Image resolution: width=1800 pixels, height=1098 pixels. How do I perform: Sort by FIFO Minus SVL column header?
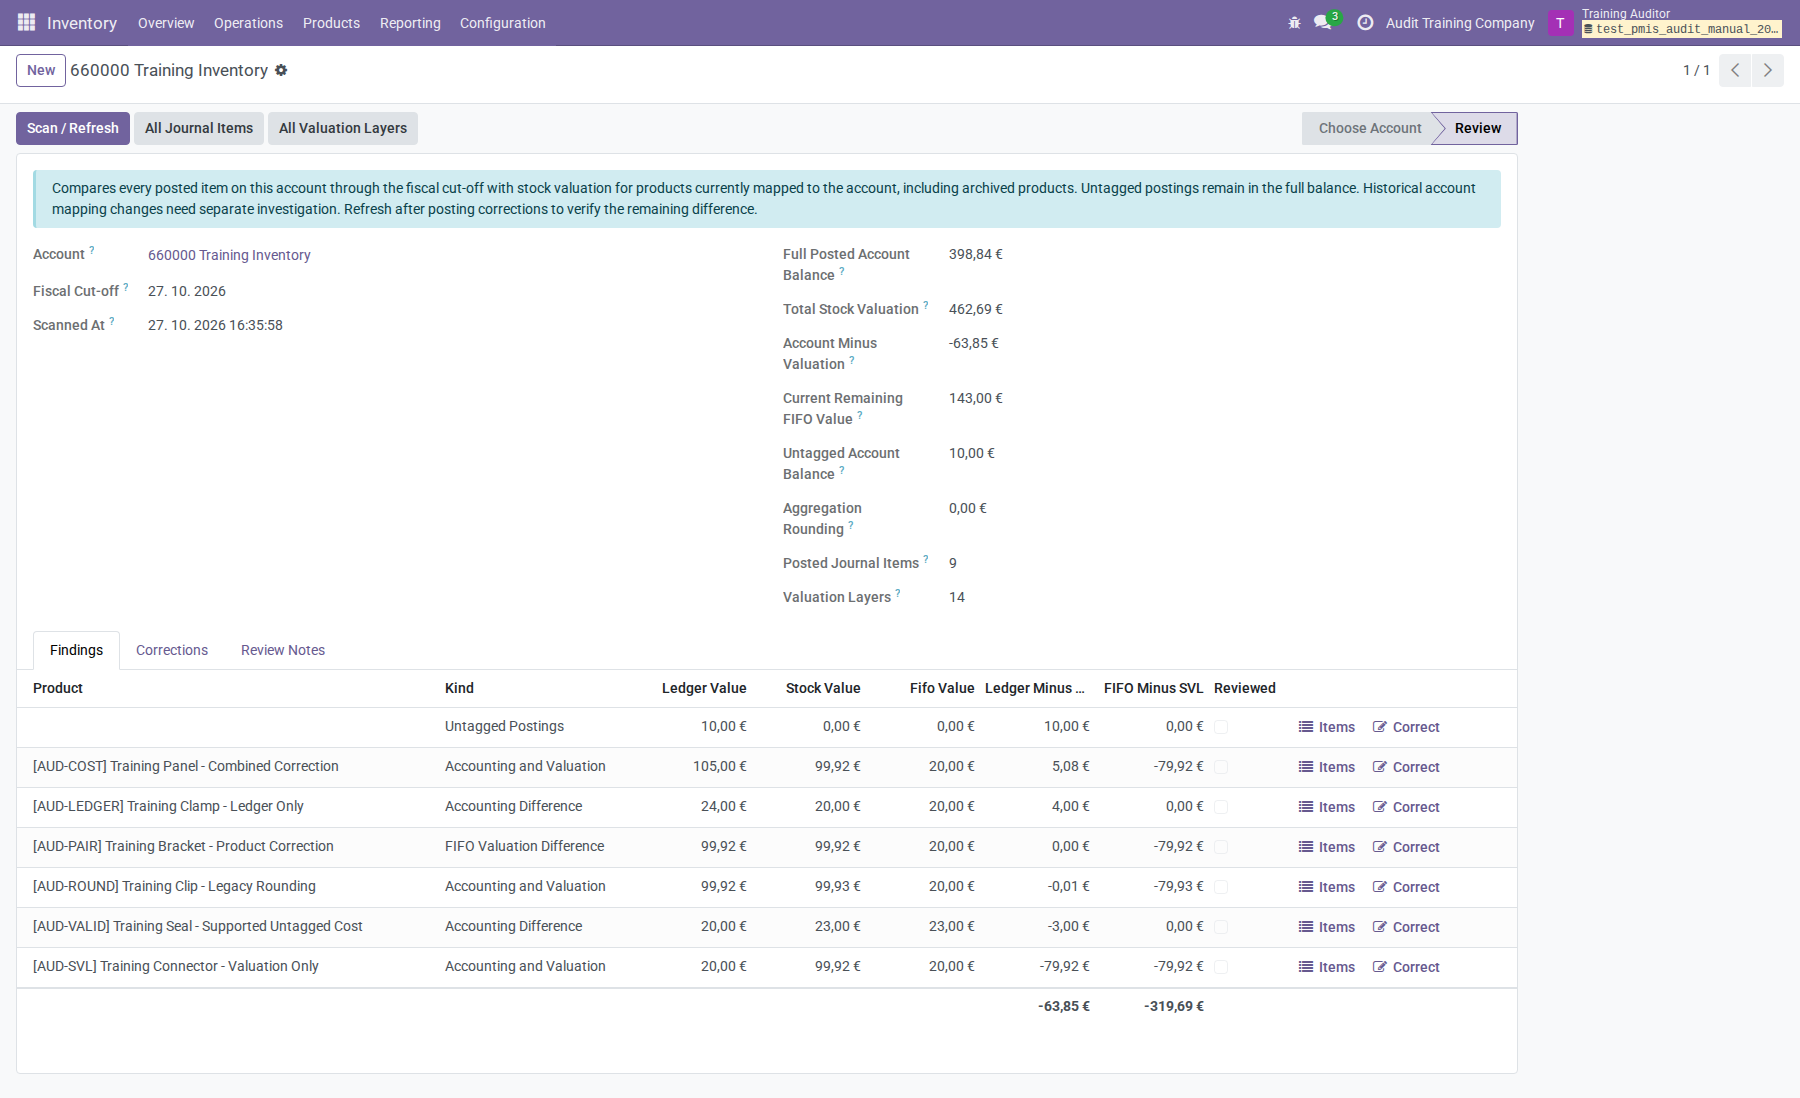point(1153,688)
